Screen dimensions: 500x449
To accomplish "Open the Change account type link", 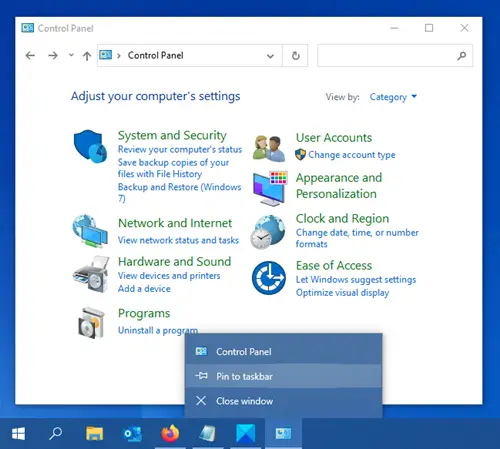I will (x=351, y=155).
